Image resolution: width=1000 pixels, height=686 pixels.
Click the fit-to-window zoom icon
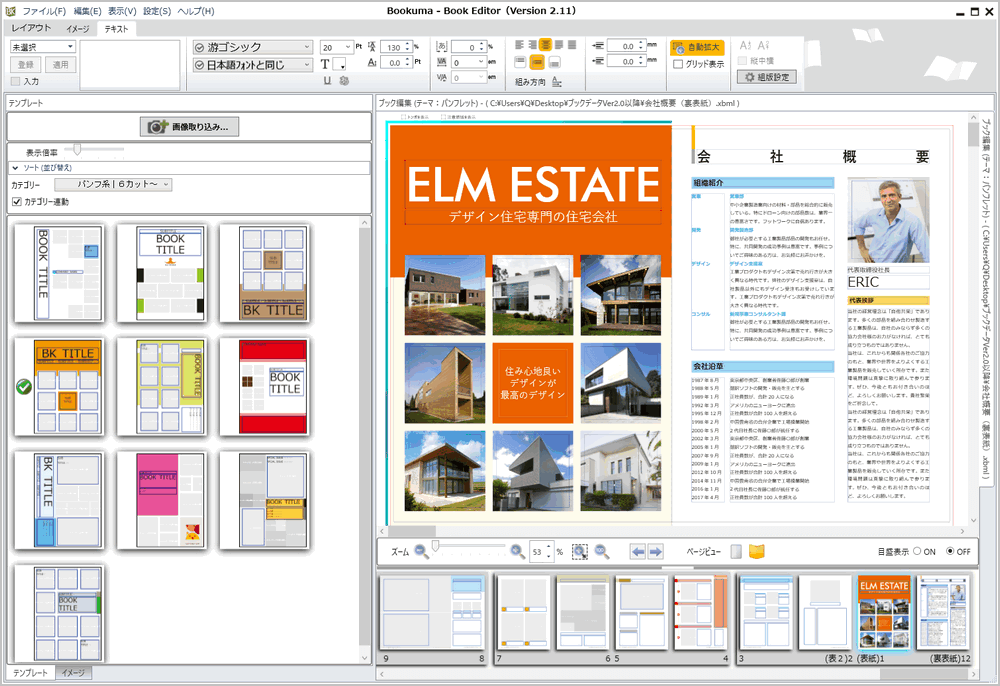coord(579,551)
